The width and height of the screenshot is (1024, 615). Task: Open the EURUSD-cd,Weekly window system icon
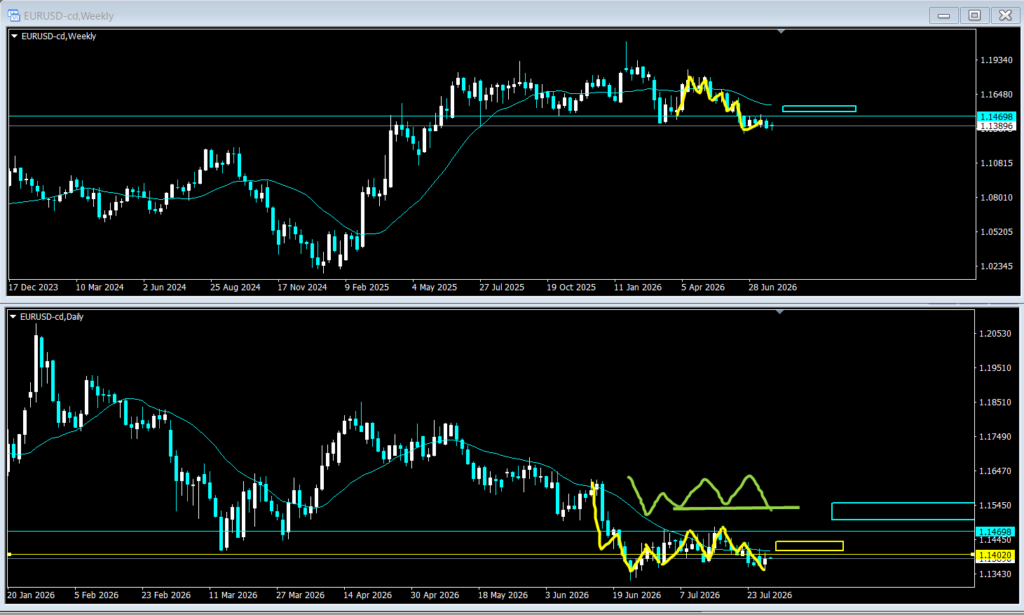pos(14,15)
